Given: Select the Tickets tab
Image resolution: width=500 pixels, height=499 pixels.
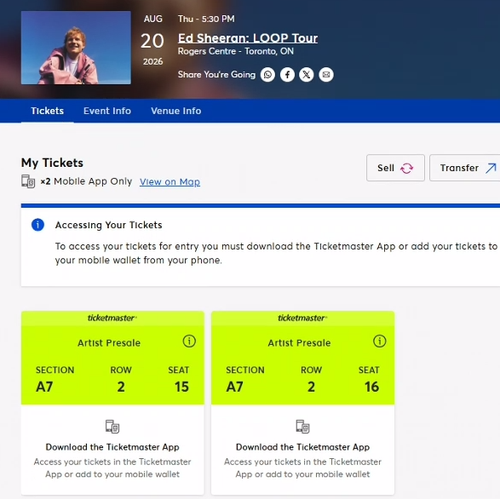Looking at the screenshot, I should pyautogui.click(x=47, y=111).
